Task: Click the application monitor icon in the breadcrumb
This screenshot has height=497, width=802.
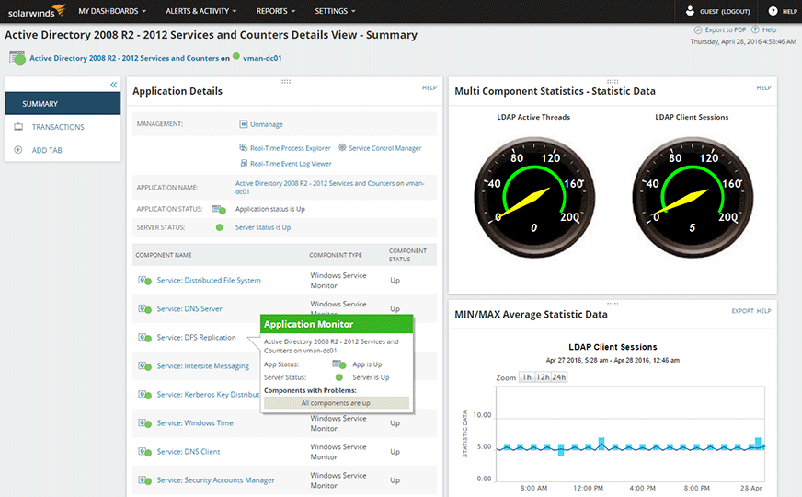Action: point(17,58)
